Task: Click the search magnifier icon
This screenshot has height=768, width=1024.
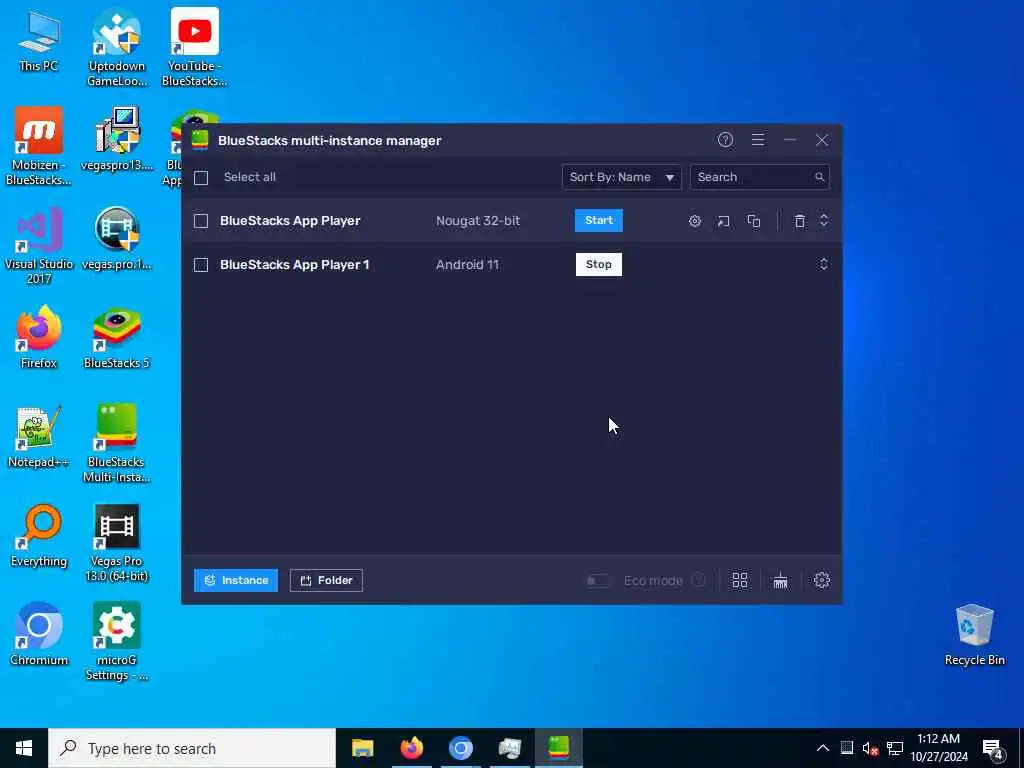Action: [819, 177]
